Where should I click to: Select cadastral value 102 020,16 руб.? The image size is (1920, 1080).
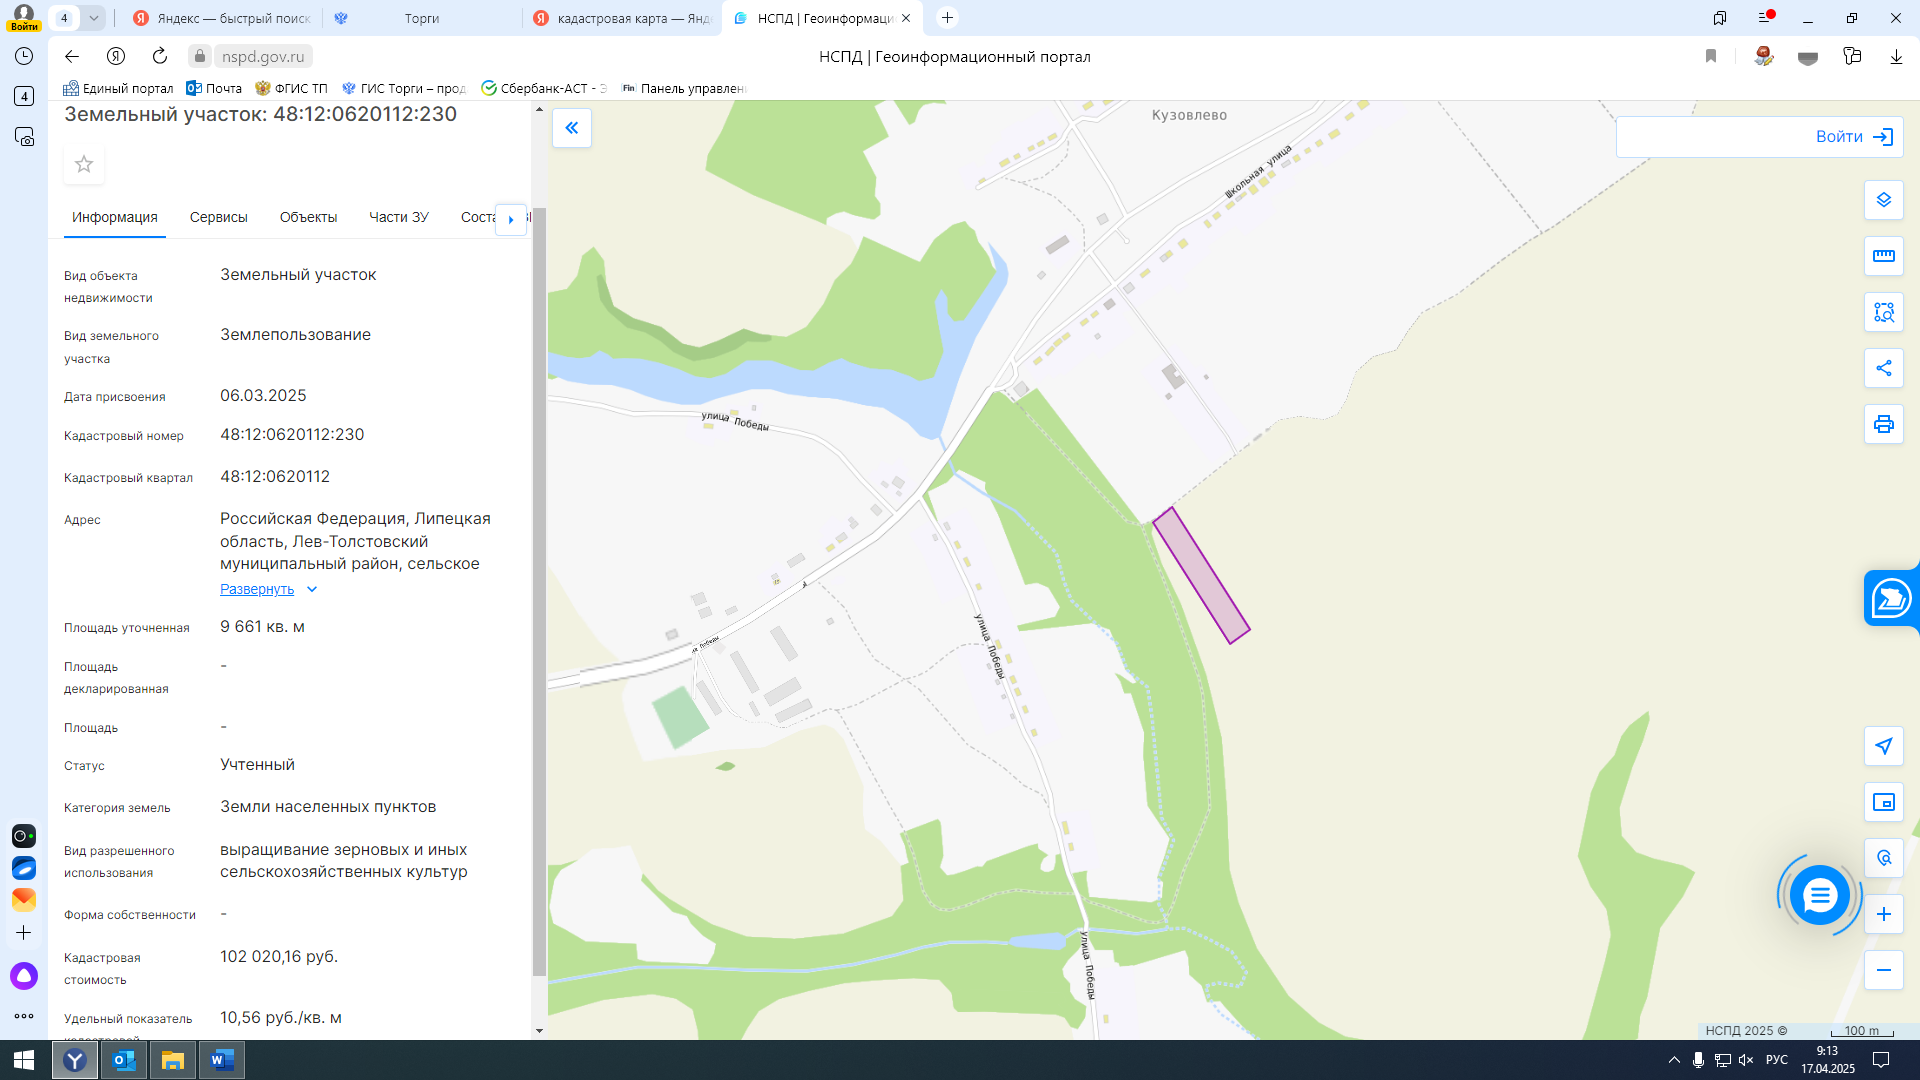click(279, 957)
